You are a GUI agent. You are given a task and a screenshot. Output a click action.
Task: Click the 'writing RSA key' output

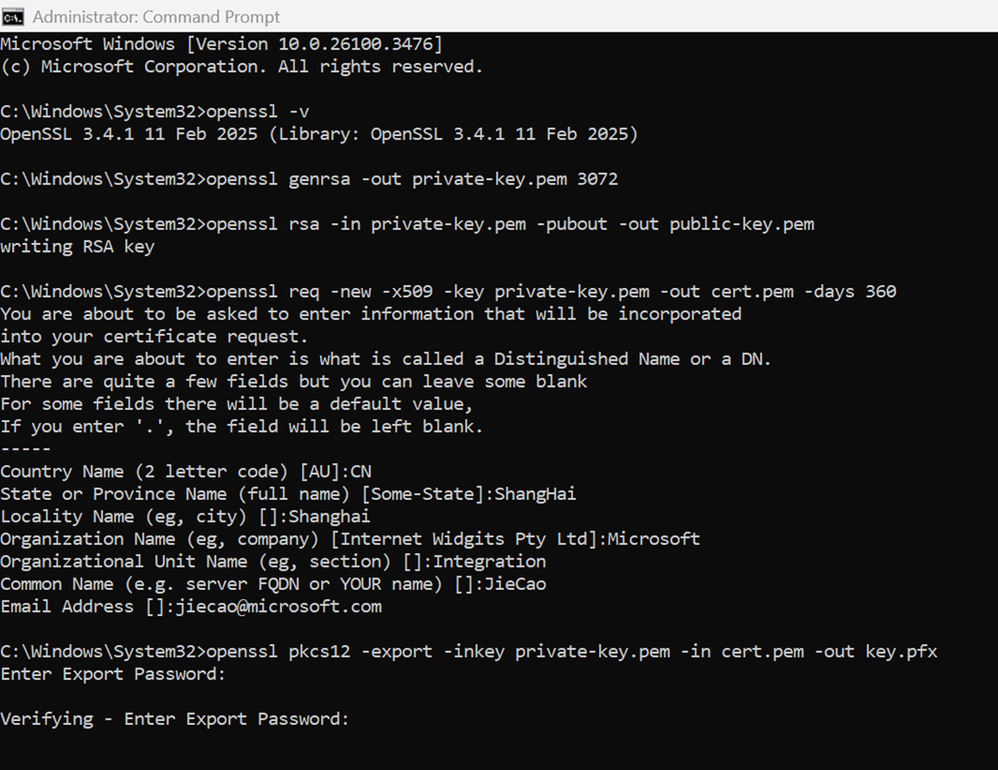click(77, 247)
